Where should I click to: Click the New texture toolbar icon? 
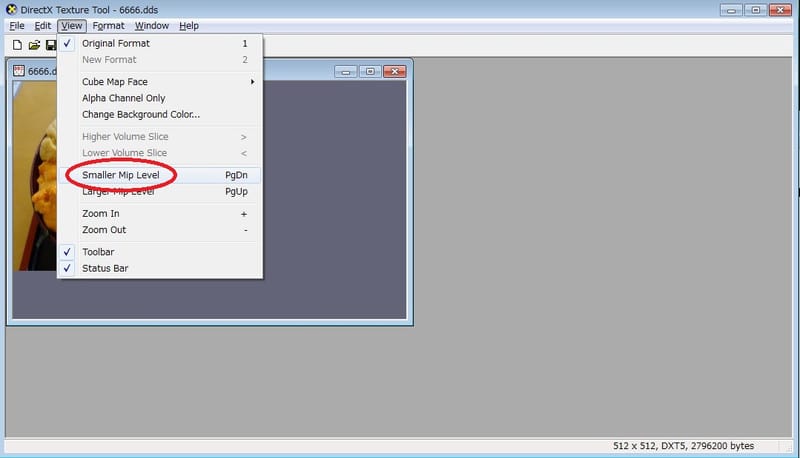(x=17, y=45)
